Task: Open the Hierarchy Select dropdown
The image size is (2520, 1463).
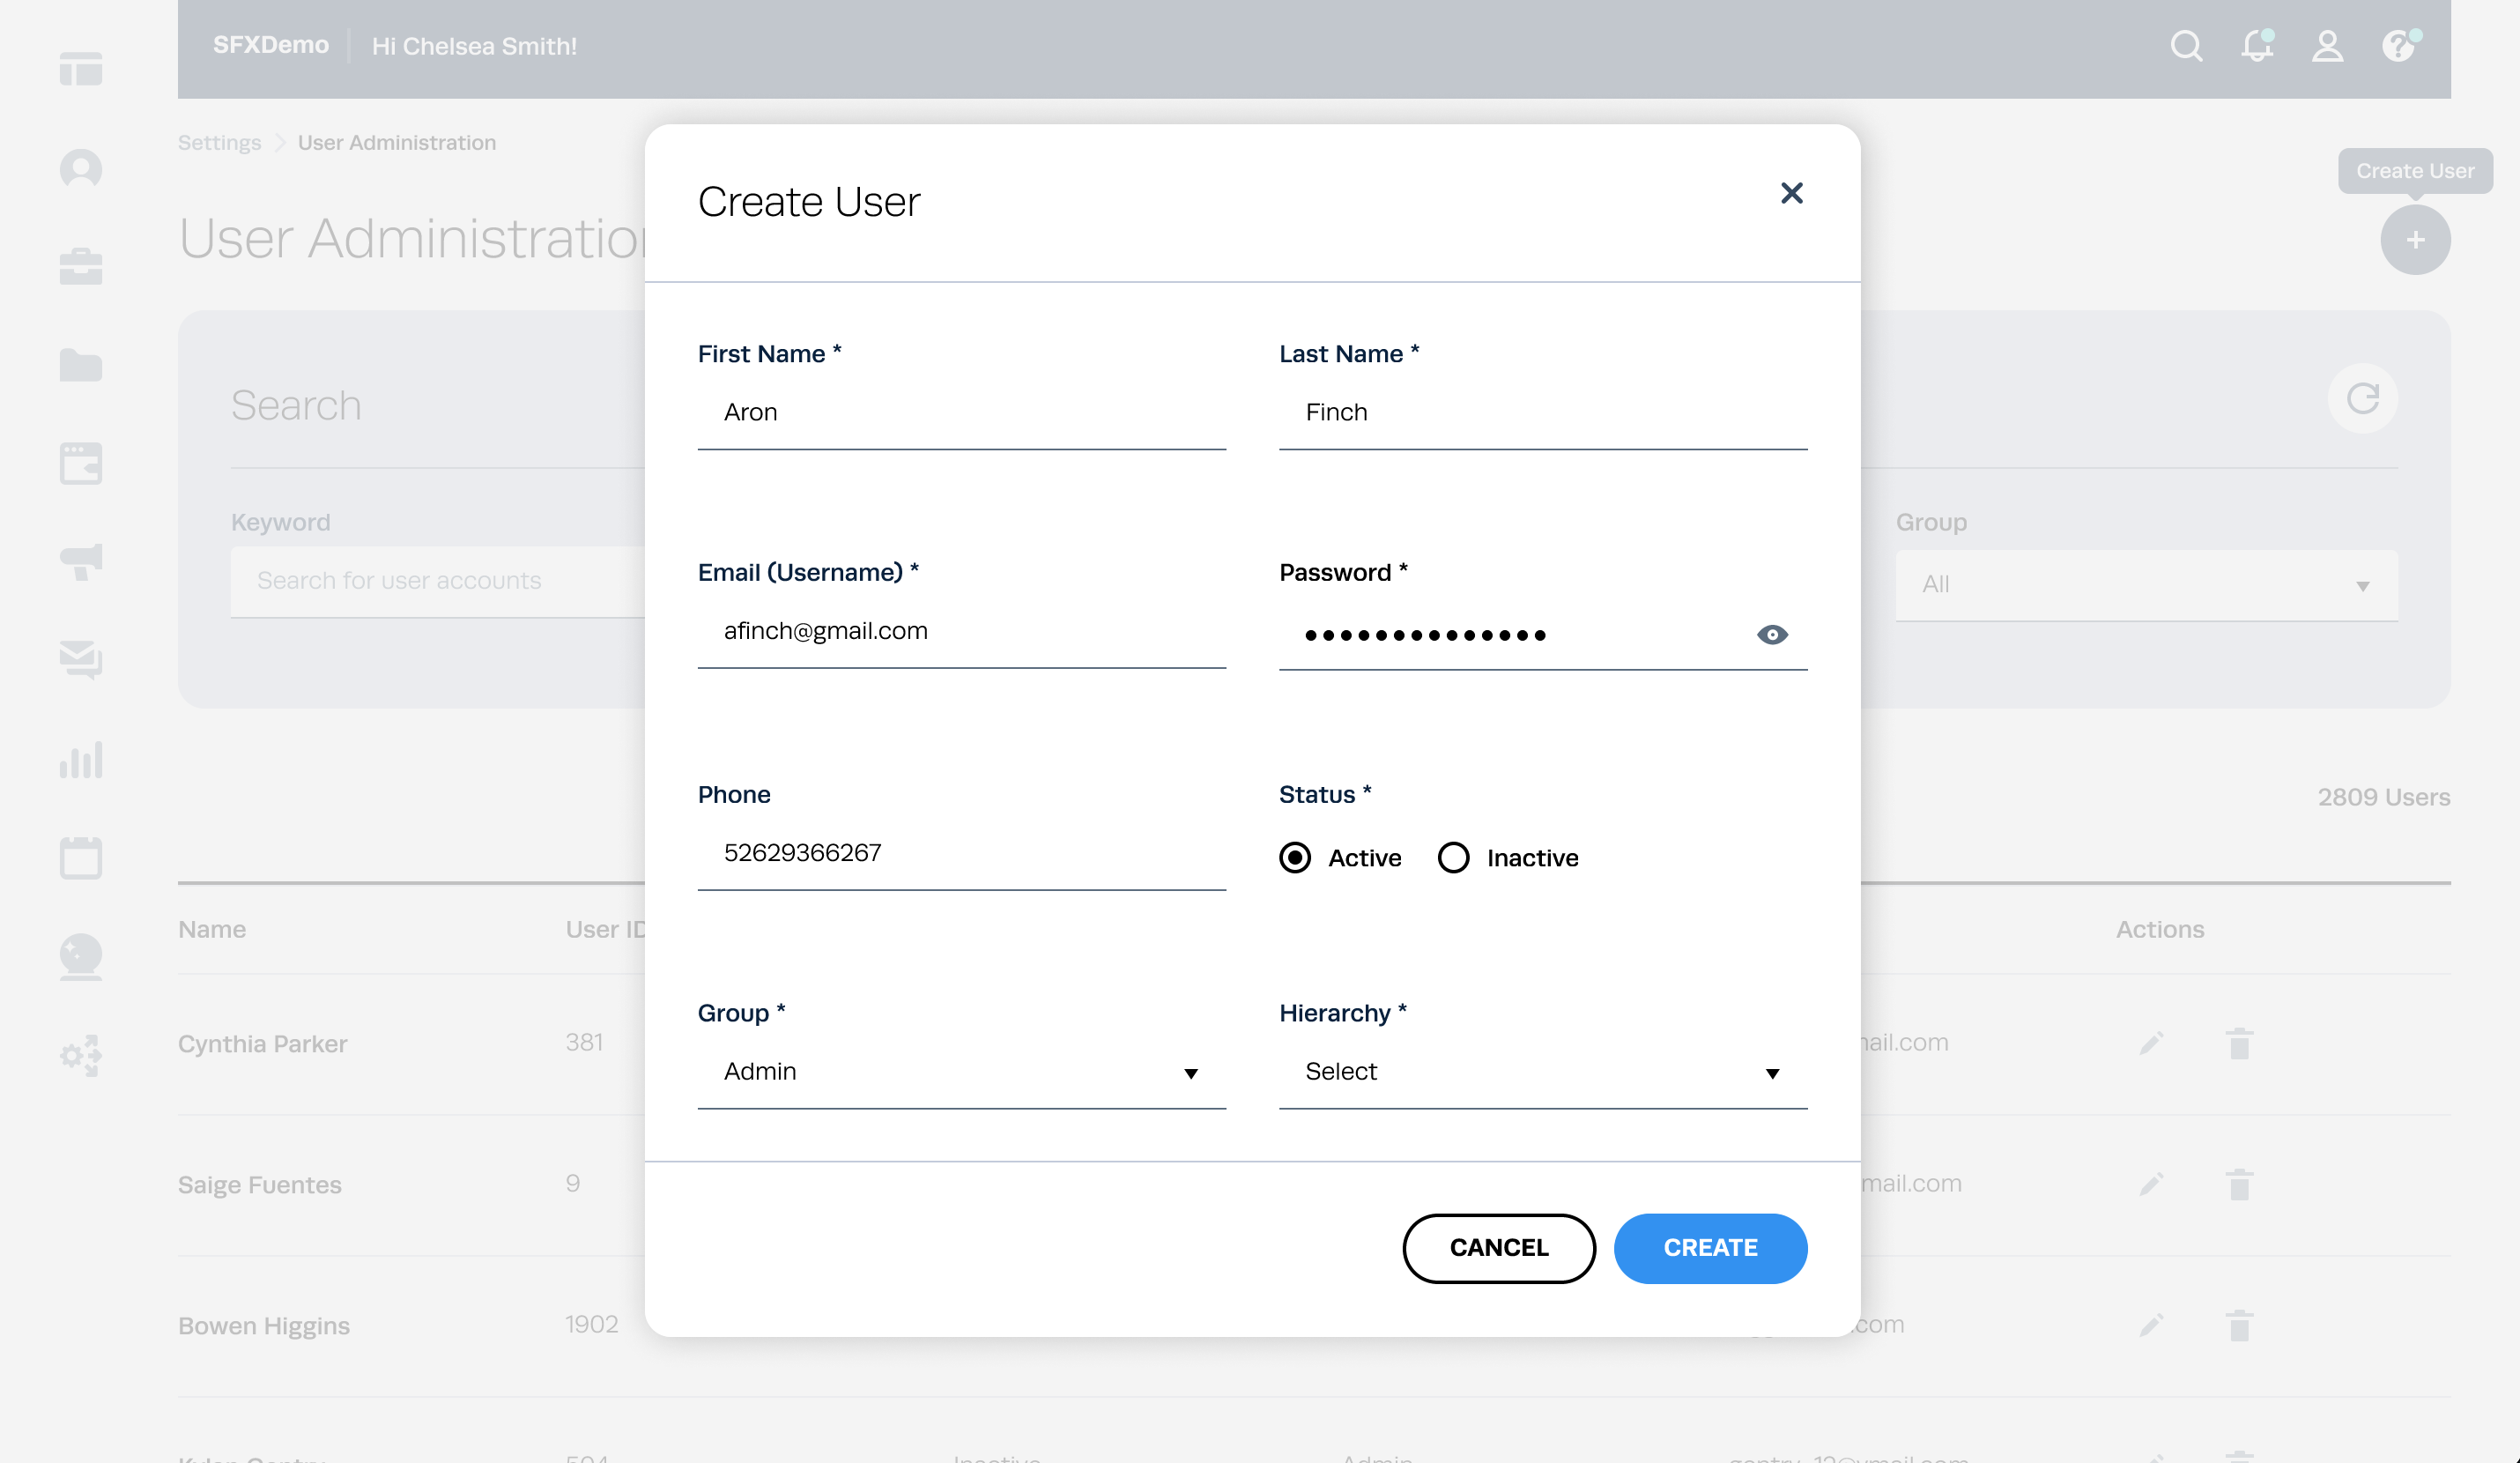Action: (x=1542, y=1072)
